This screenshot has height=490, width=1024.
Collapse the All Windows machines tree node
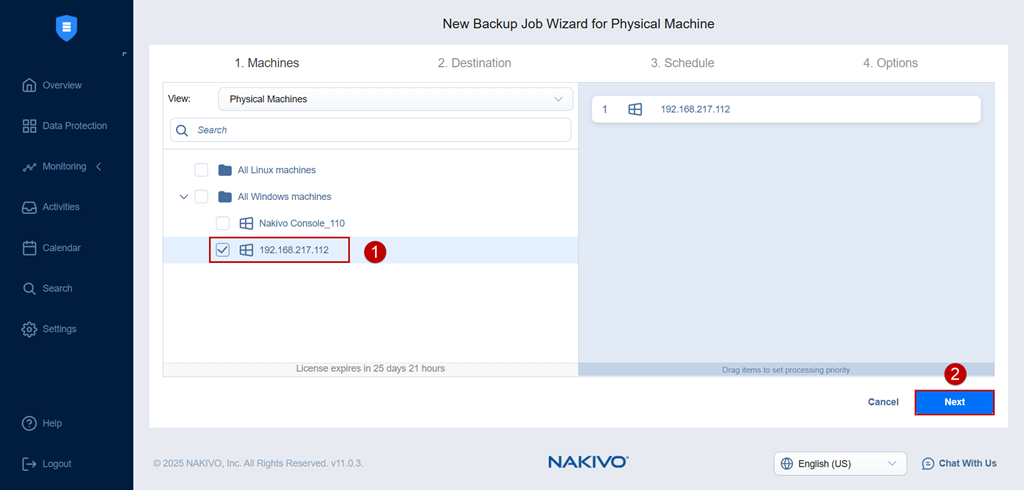coord(184,197)
